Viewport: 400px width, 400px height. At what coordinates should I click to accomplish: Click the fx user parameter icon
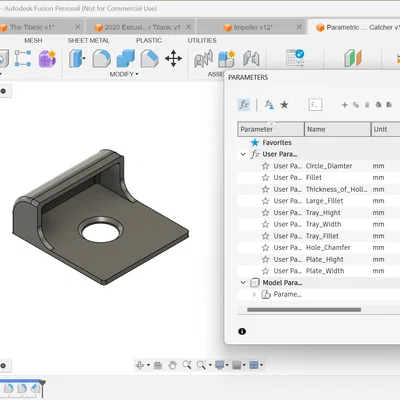click(x=269, y=105)
